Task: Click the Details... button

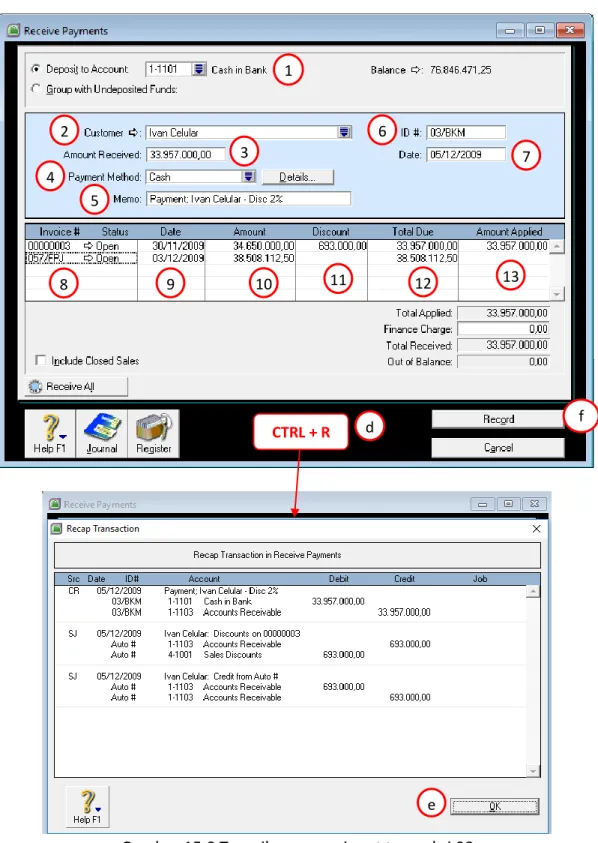Action: coord(298,177)
